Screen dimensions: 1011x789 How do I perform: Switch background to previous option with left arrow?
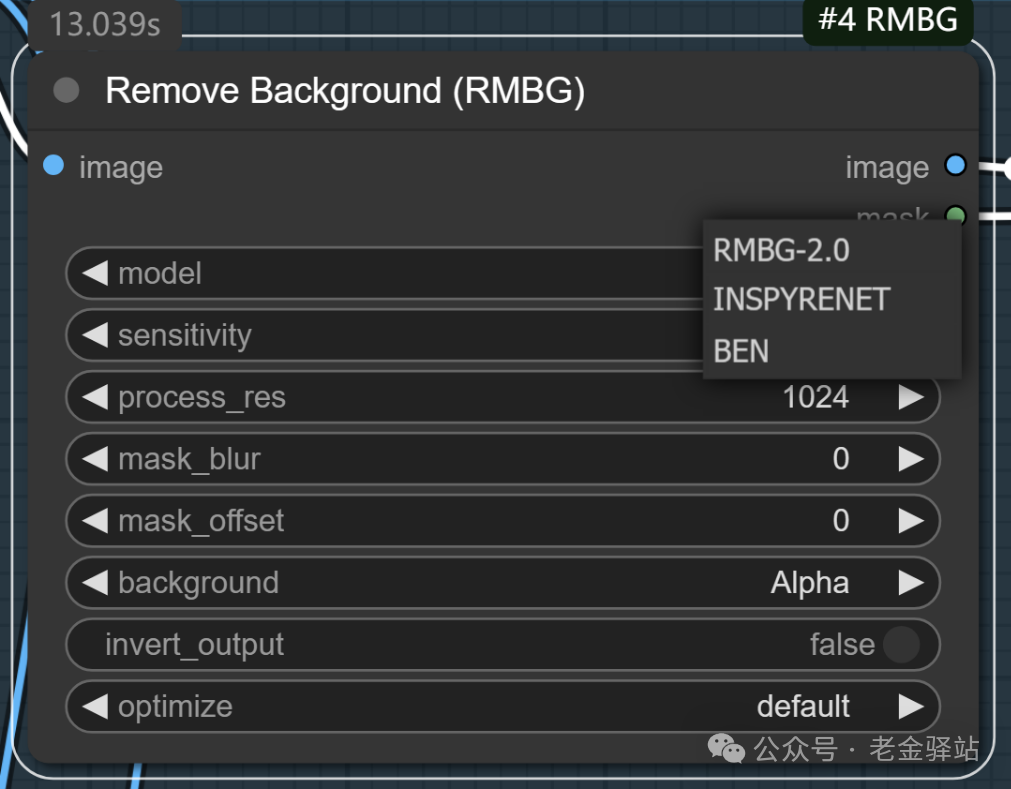(95, 582)
